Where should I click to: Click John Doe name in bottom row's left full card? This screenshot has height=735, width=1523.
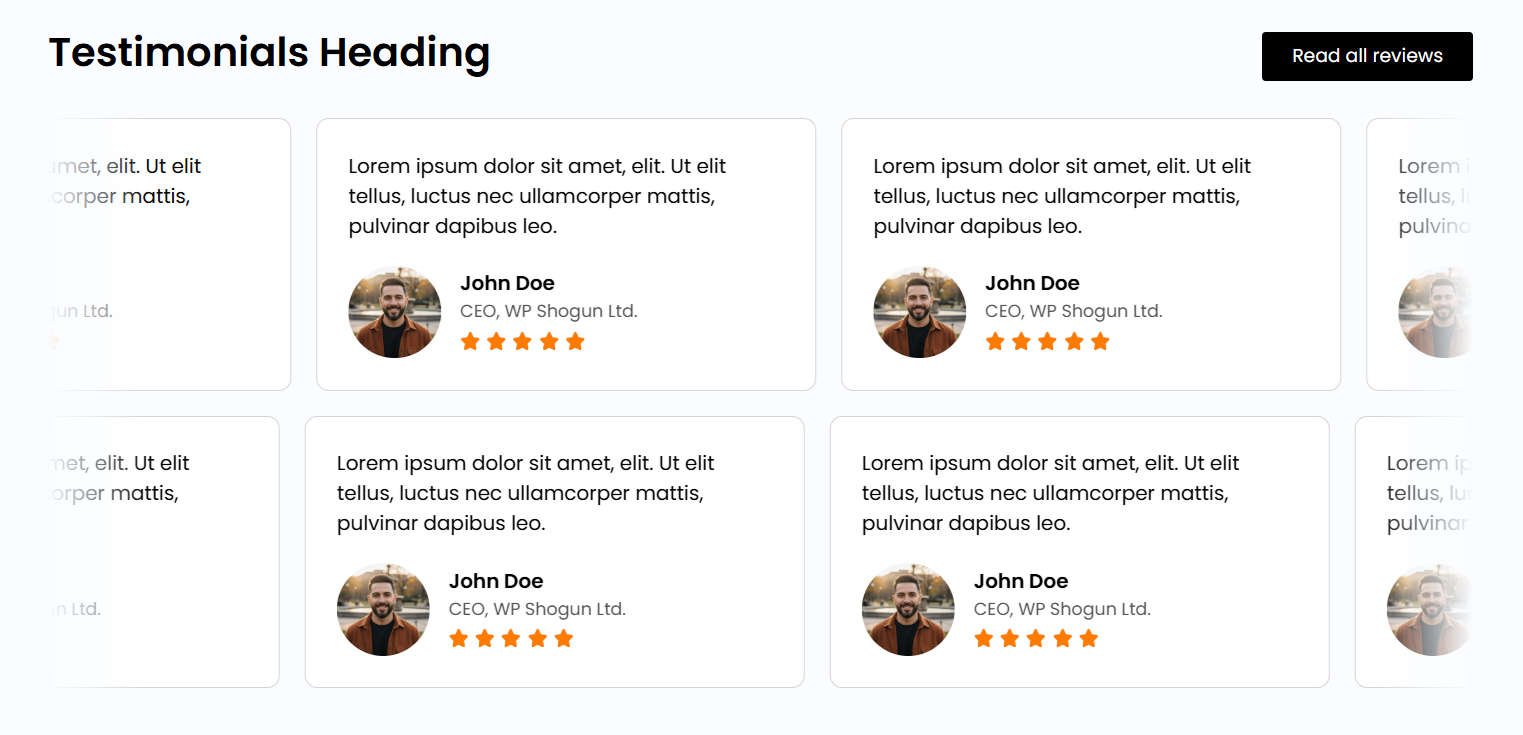(496, 581)
